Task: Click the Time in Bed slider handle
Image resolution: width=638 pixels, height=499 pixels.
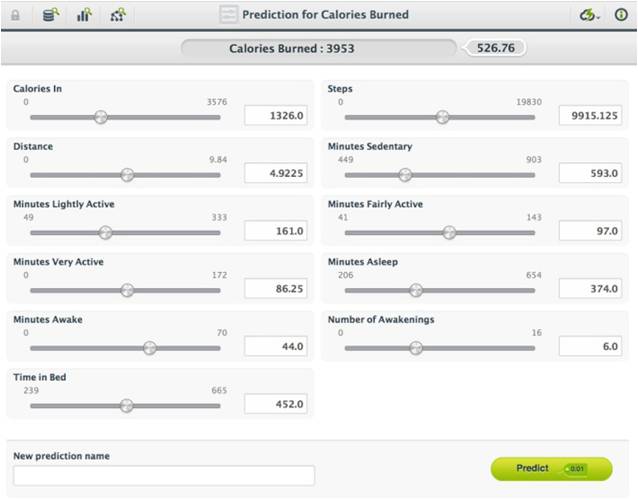Action: click(126, 405)
